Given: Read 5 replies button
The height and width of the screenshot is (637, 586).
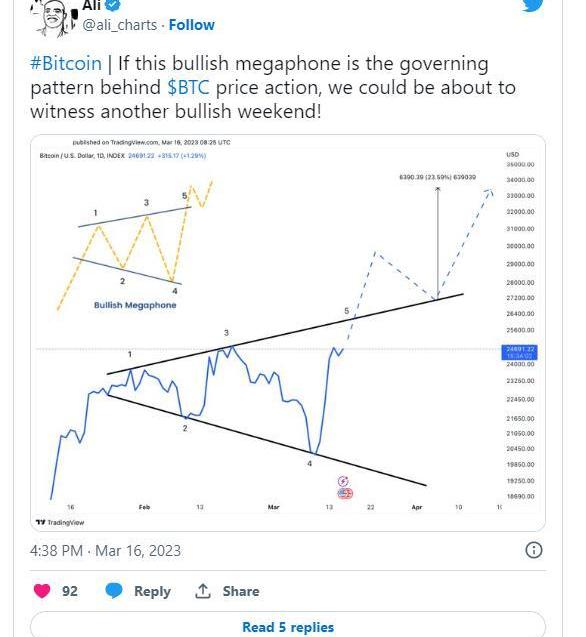Looking at the screenshot, I should (288, 627).
